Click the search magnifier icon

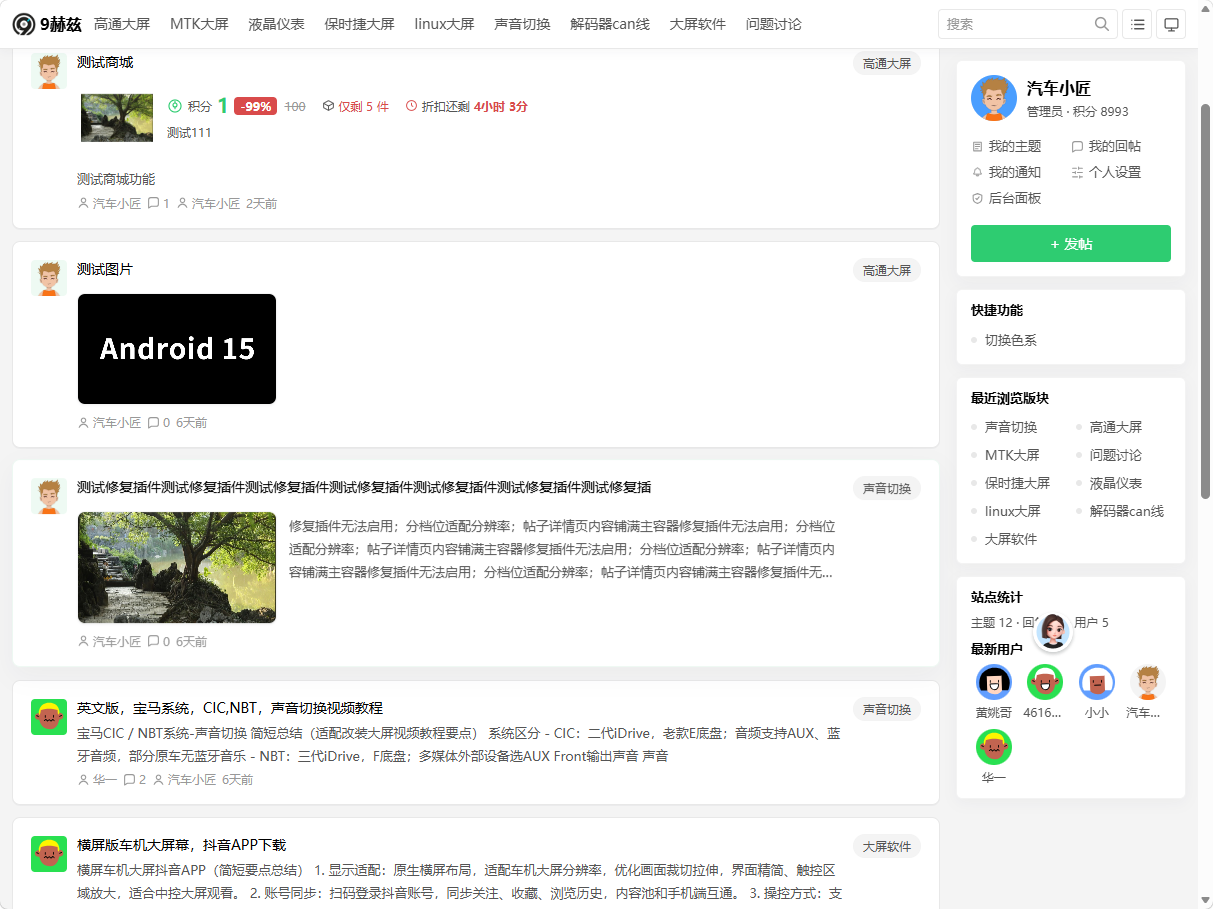pyautogui.click(x=1102, y=24)
